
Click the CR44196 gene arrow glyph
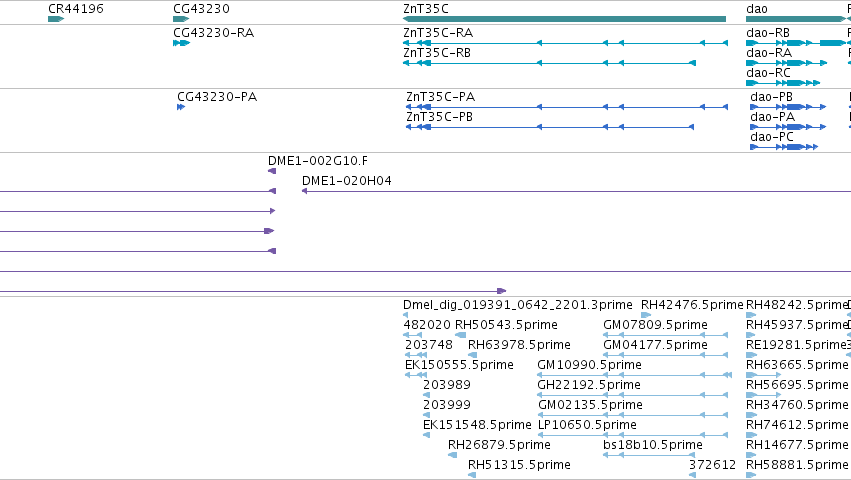(x=56, y=19)
